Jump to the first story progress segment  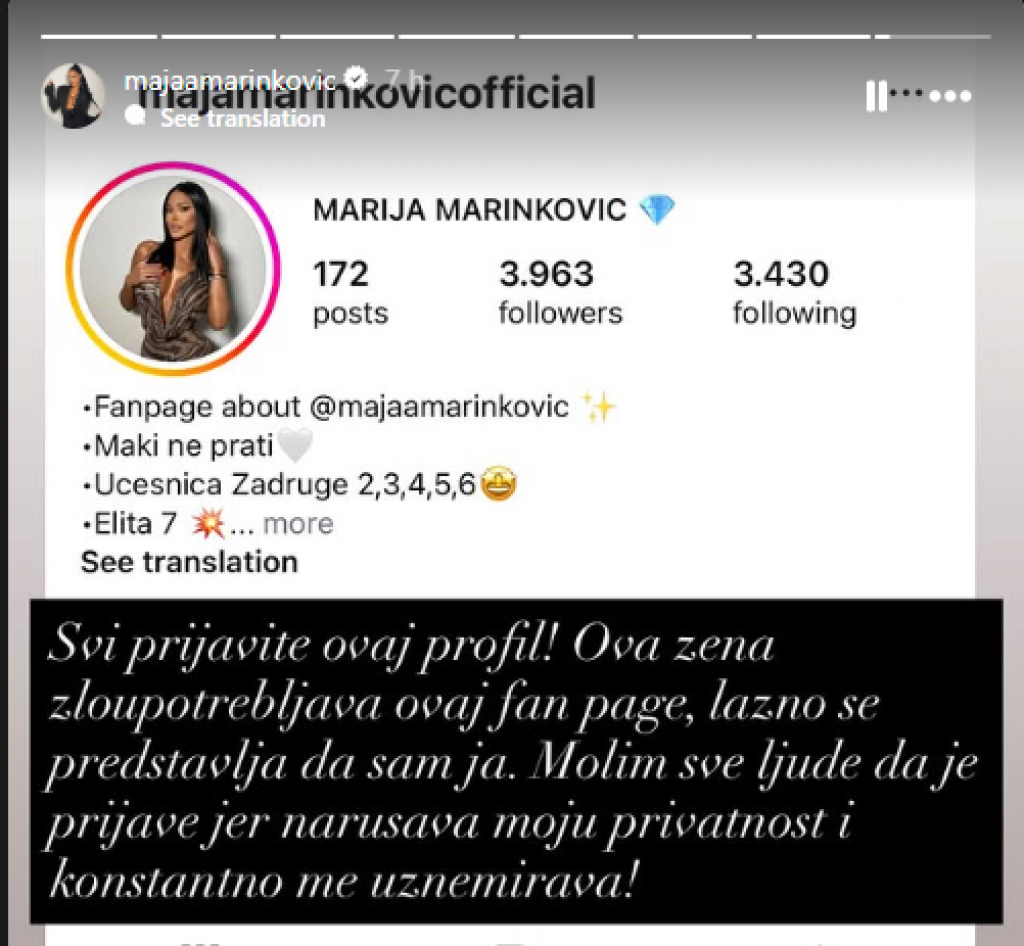point(99,37)
